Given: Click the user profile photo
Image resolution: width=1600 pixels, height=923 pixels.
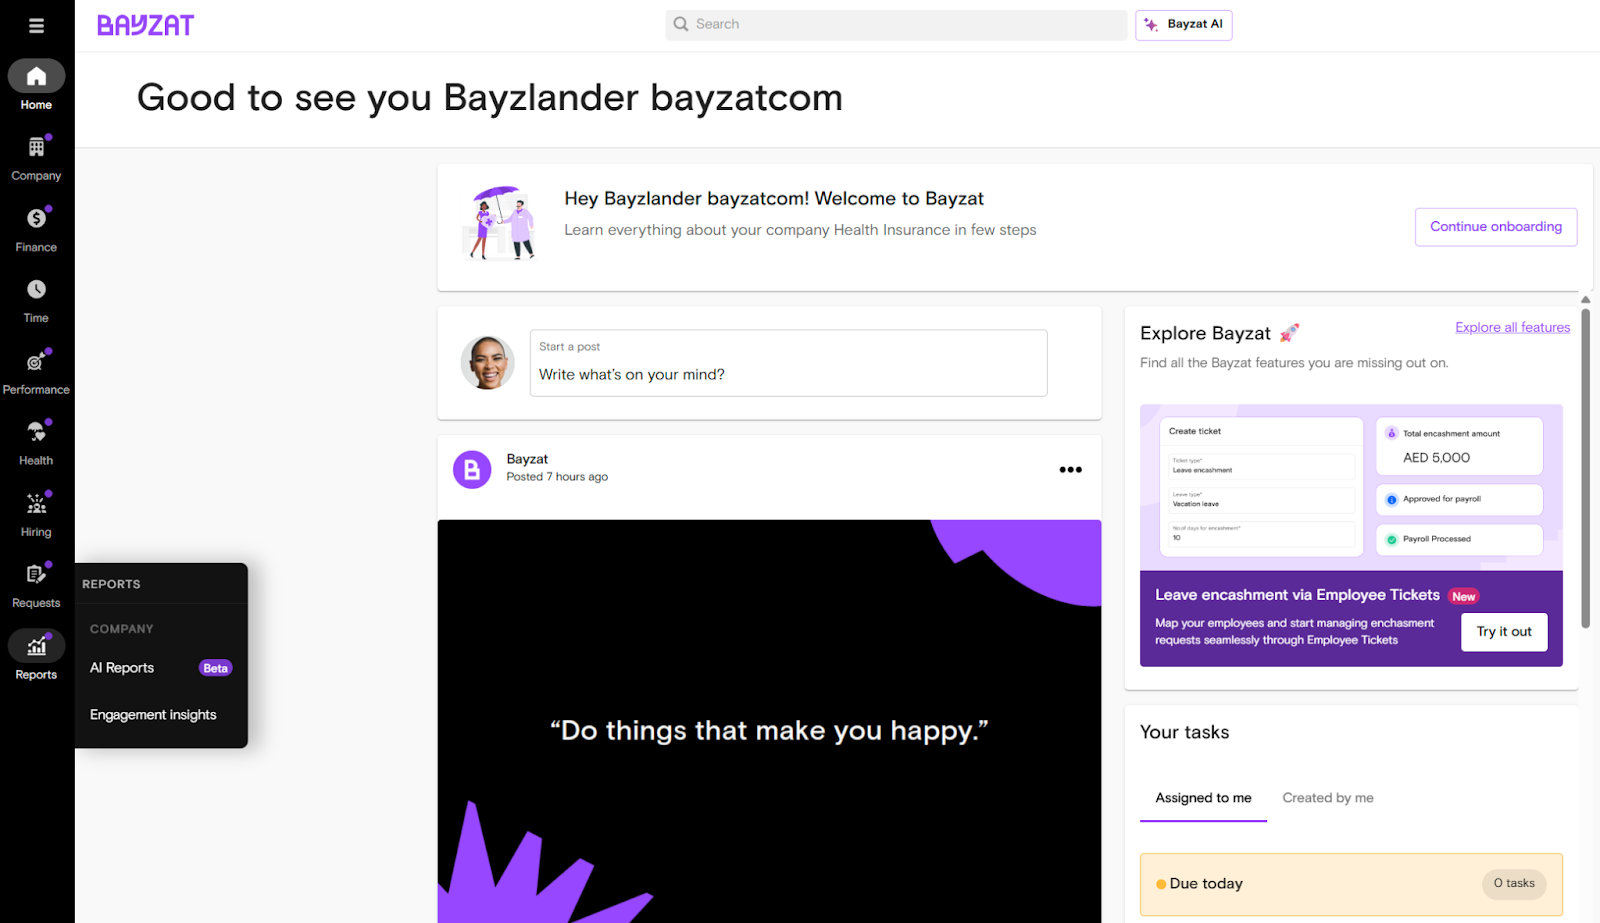Looking at the screenshot, I should 487,362.
